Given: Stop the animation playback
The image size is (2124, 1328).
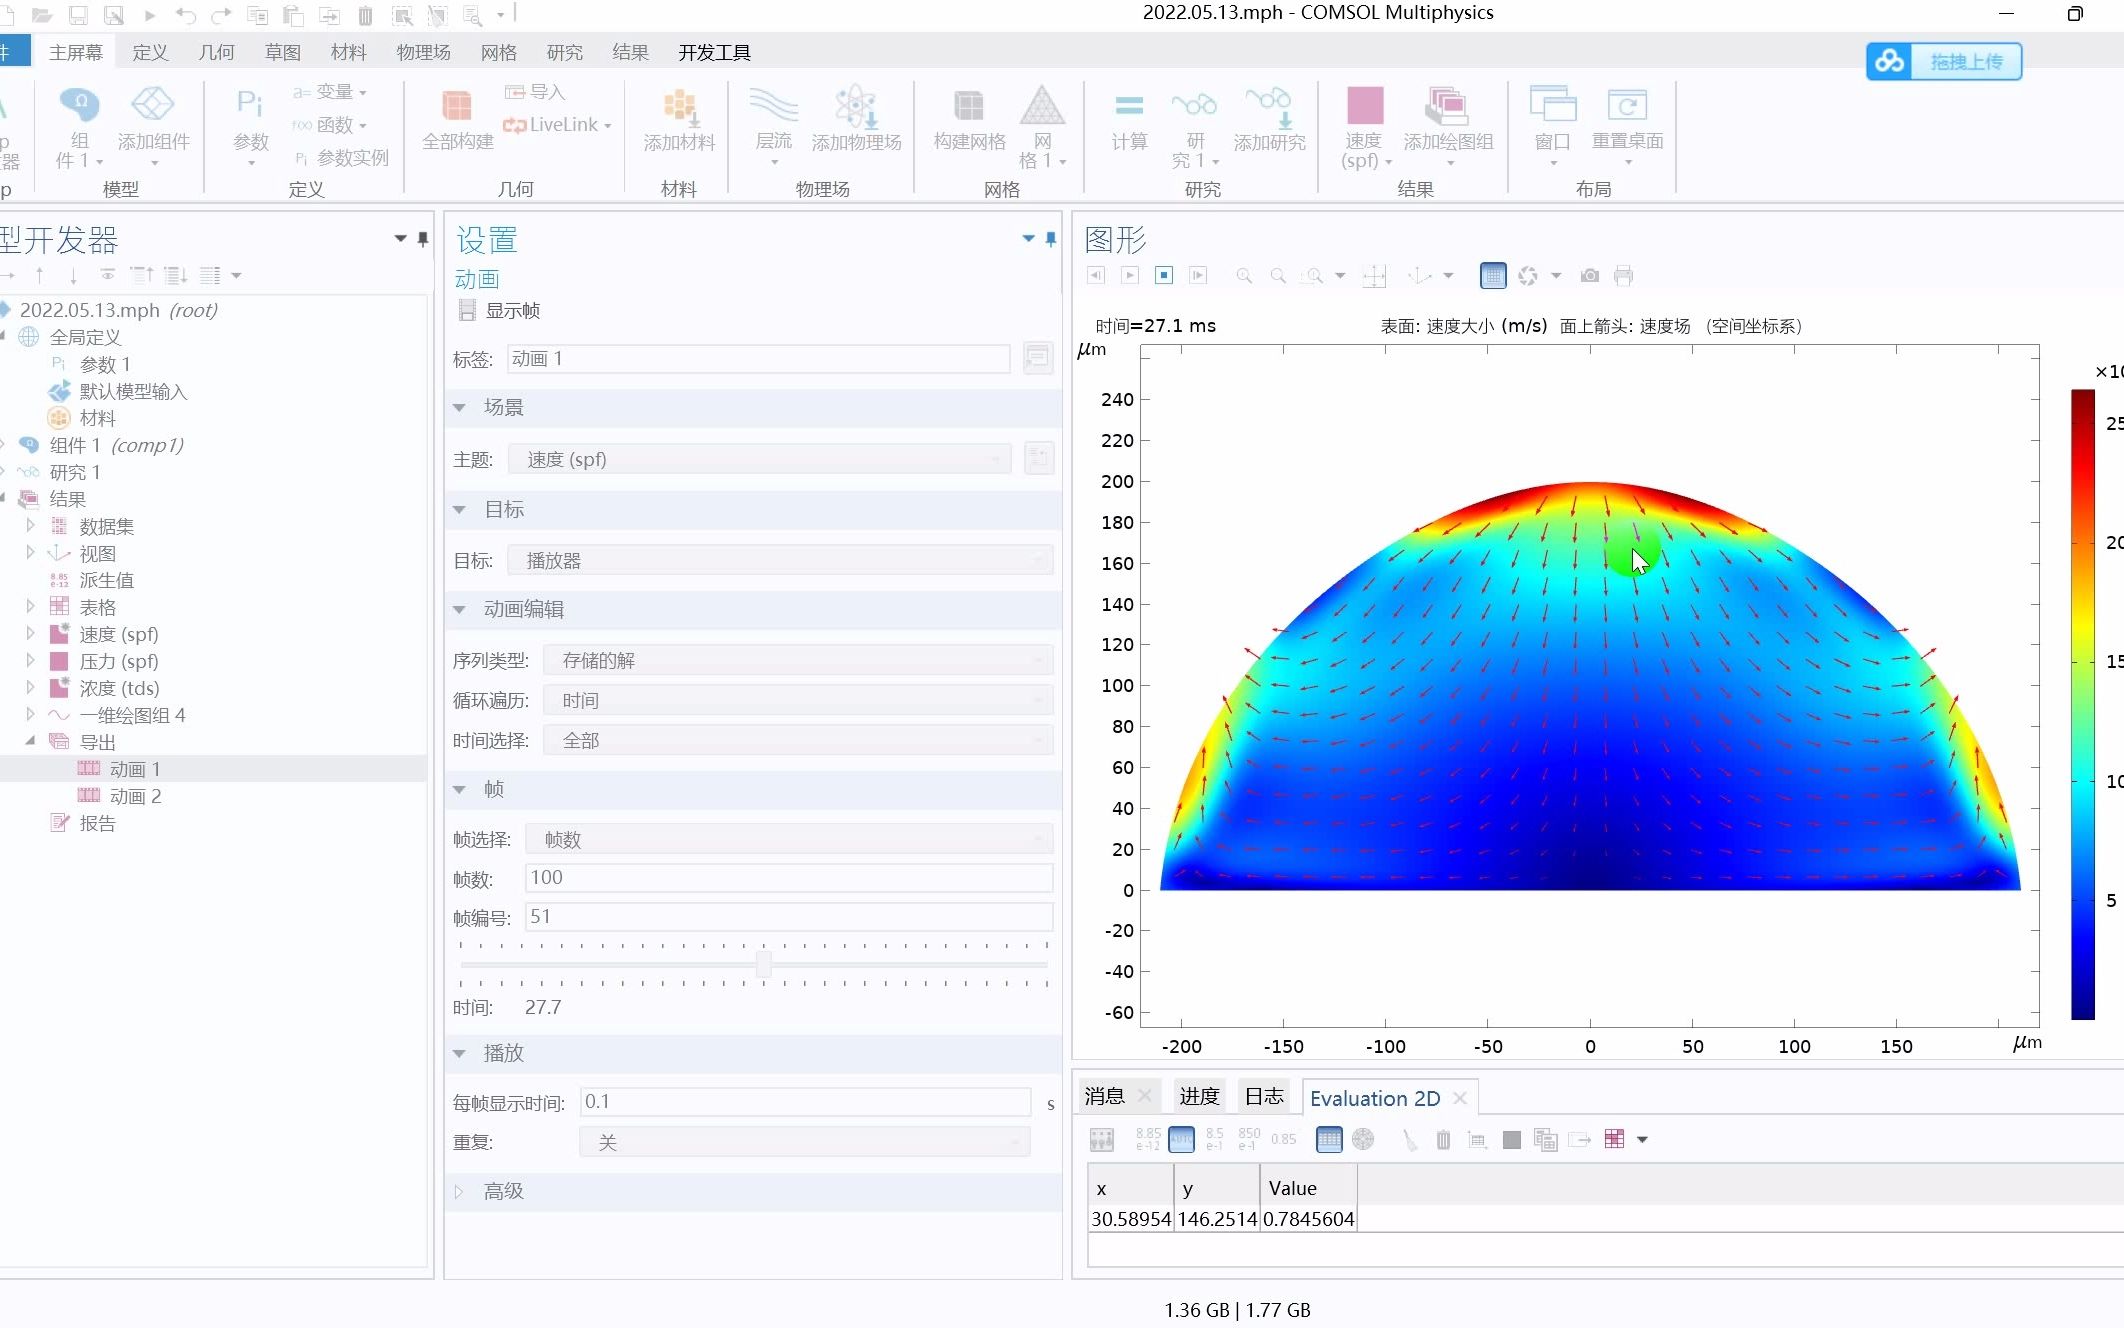Looking at the screenshot, I should point(1164,276).
